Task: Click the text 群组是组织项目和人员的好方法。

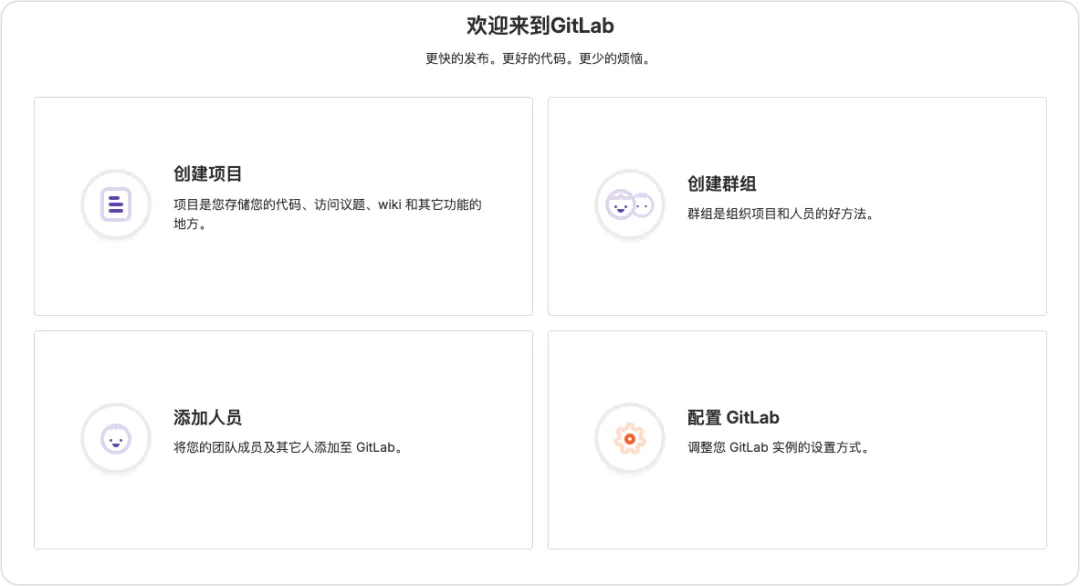Action: [782, 214]
